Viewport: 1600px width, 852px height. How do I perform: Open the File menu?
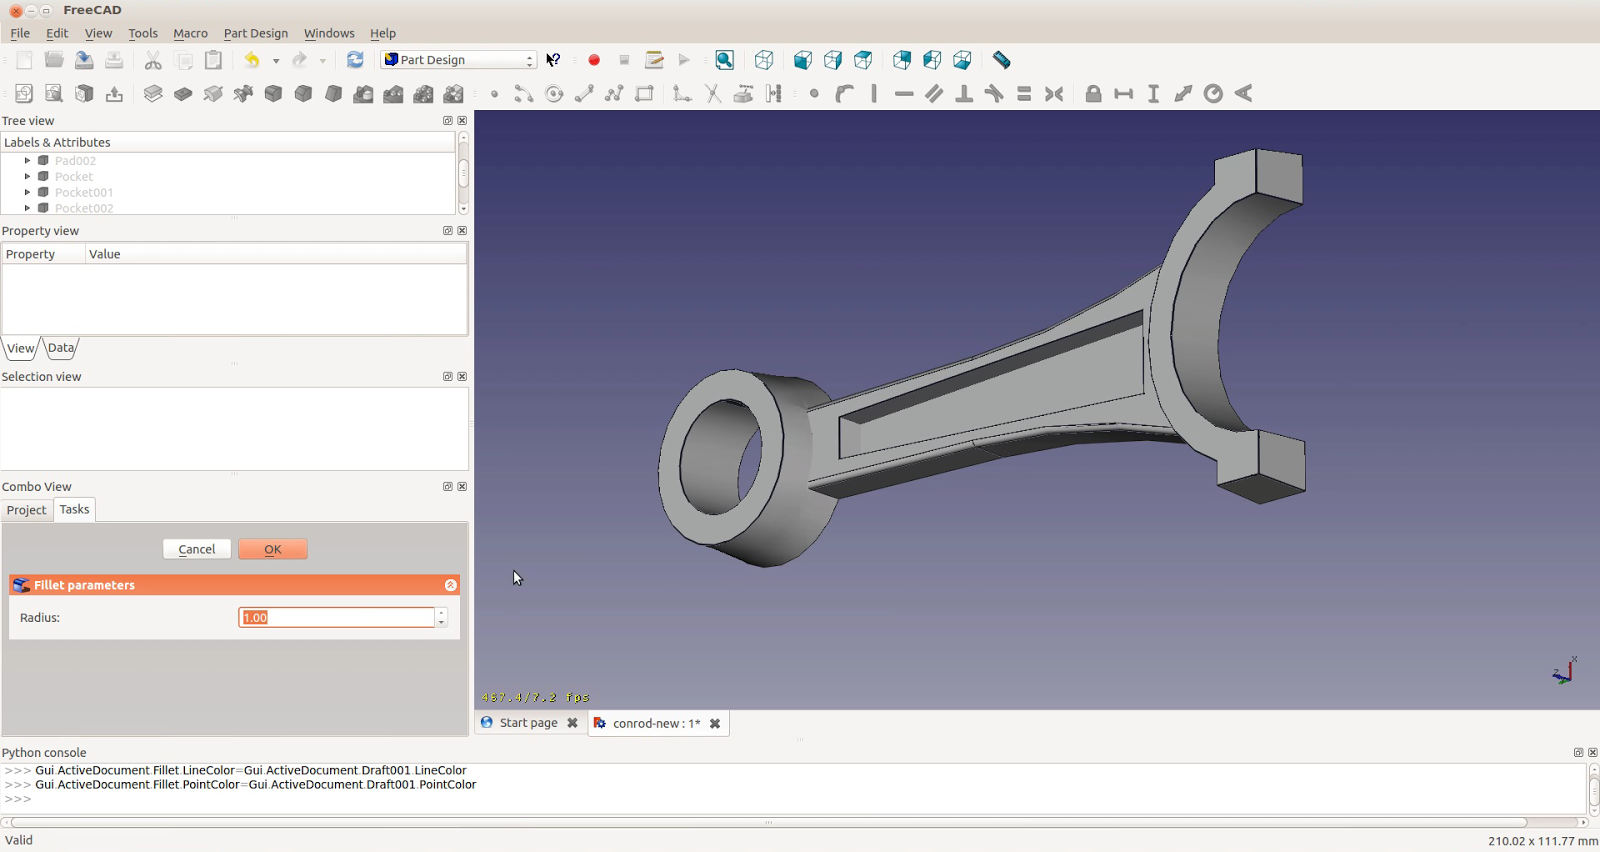(x=20, y=33)
